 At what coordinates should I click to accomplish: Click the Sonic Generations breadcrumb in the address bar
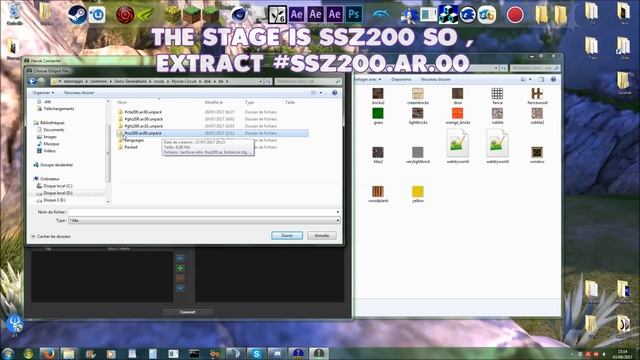click(x=130, y=81)
